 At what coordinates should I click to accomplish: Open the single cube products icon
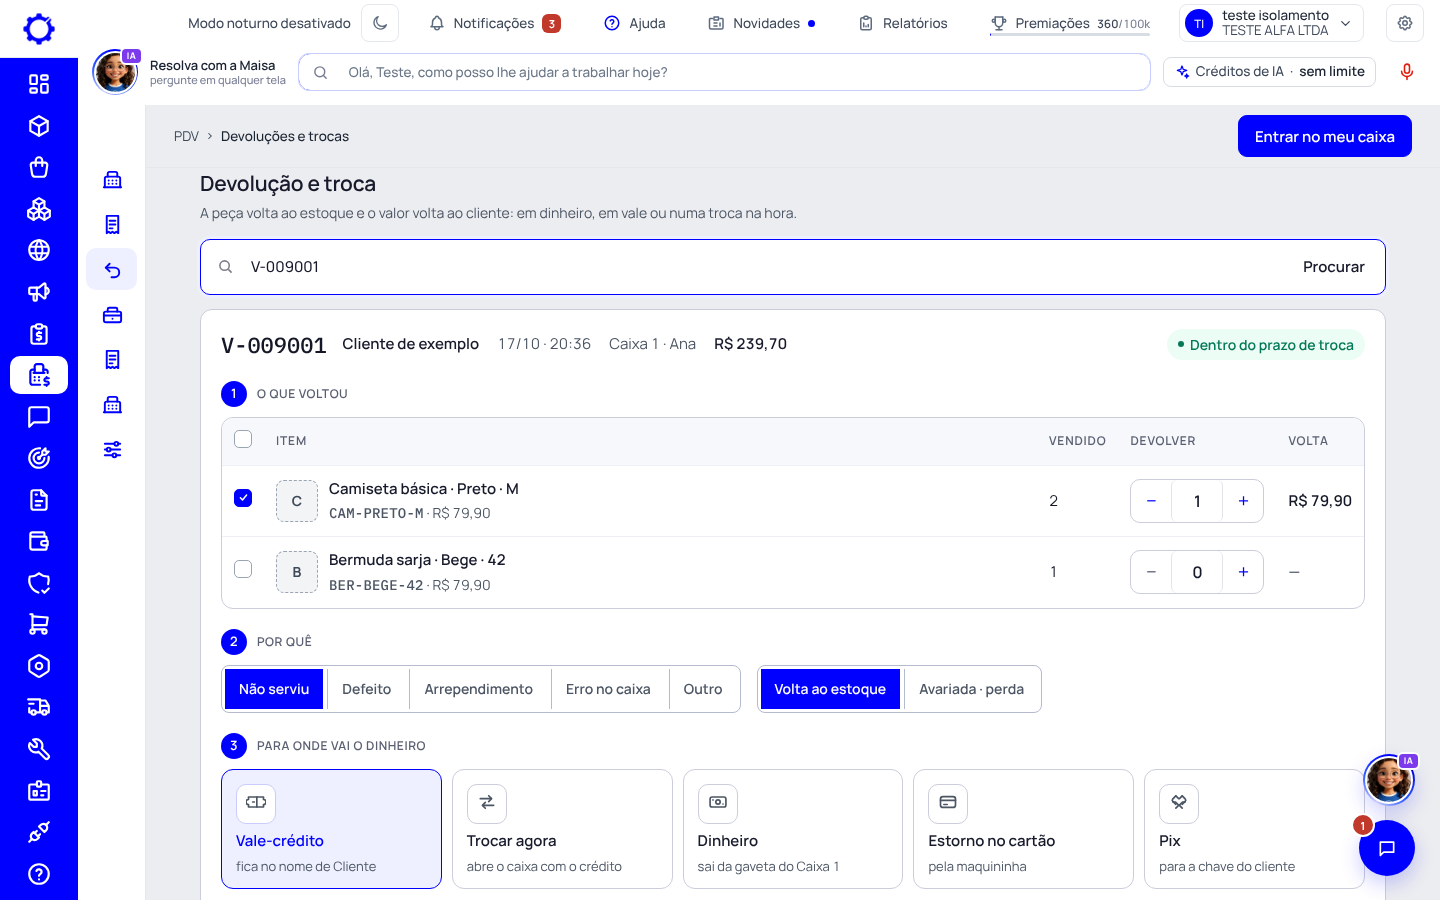click(x=39, y=126)
